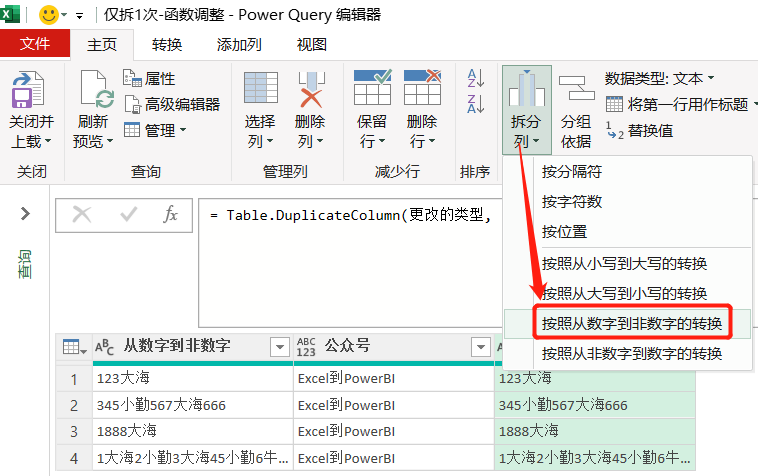The width and height of the screenshot is (758, 476).
Task: Open the 高级编辑器
Action: click(172, 104)
